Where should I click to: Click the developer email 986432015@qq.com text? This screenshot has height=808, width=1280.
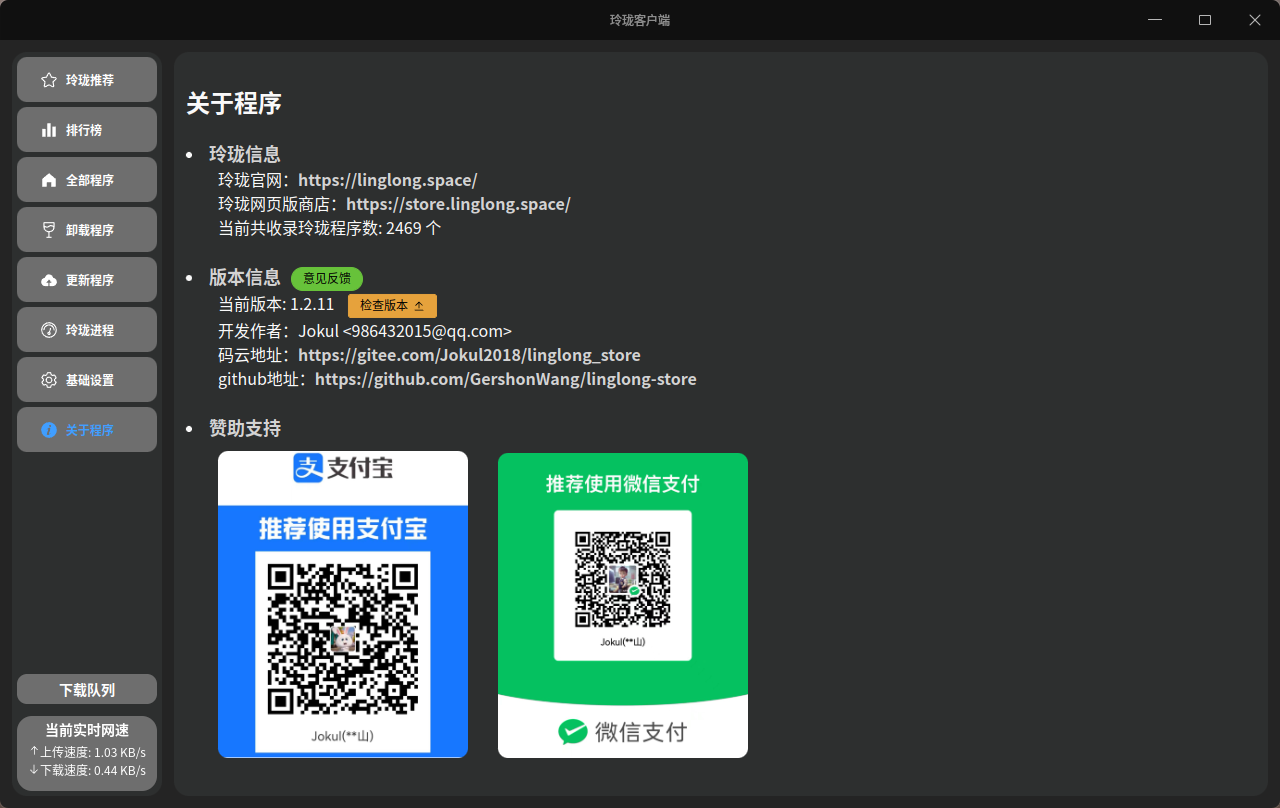click(427, 331)
